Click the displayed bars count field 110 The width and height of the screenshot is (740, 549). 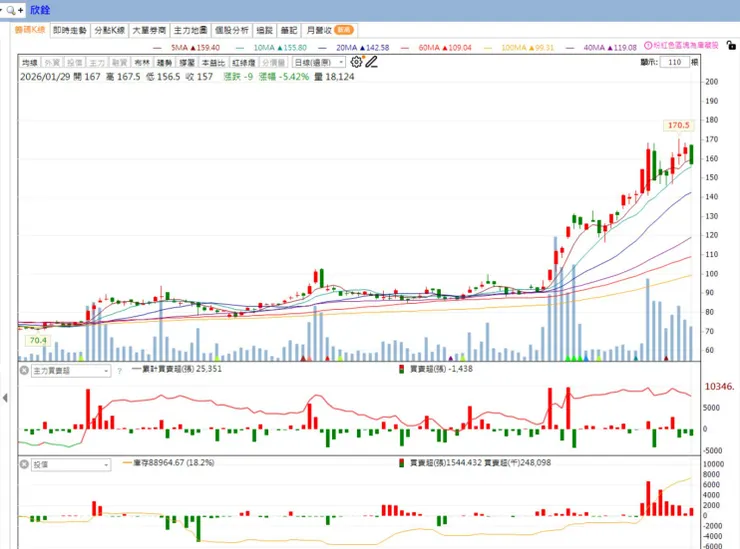pyautogui.click(x=674, y=62)
